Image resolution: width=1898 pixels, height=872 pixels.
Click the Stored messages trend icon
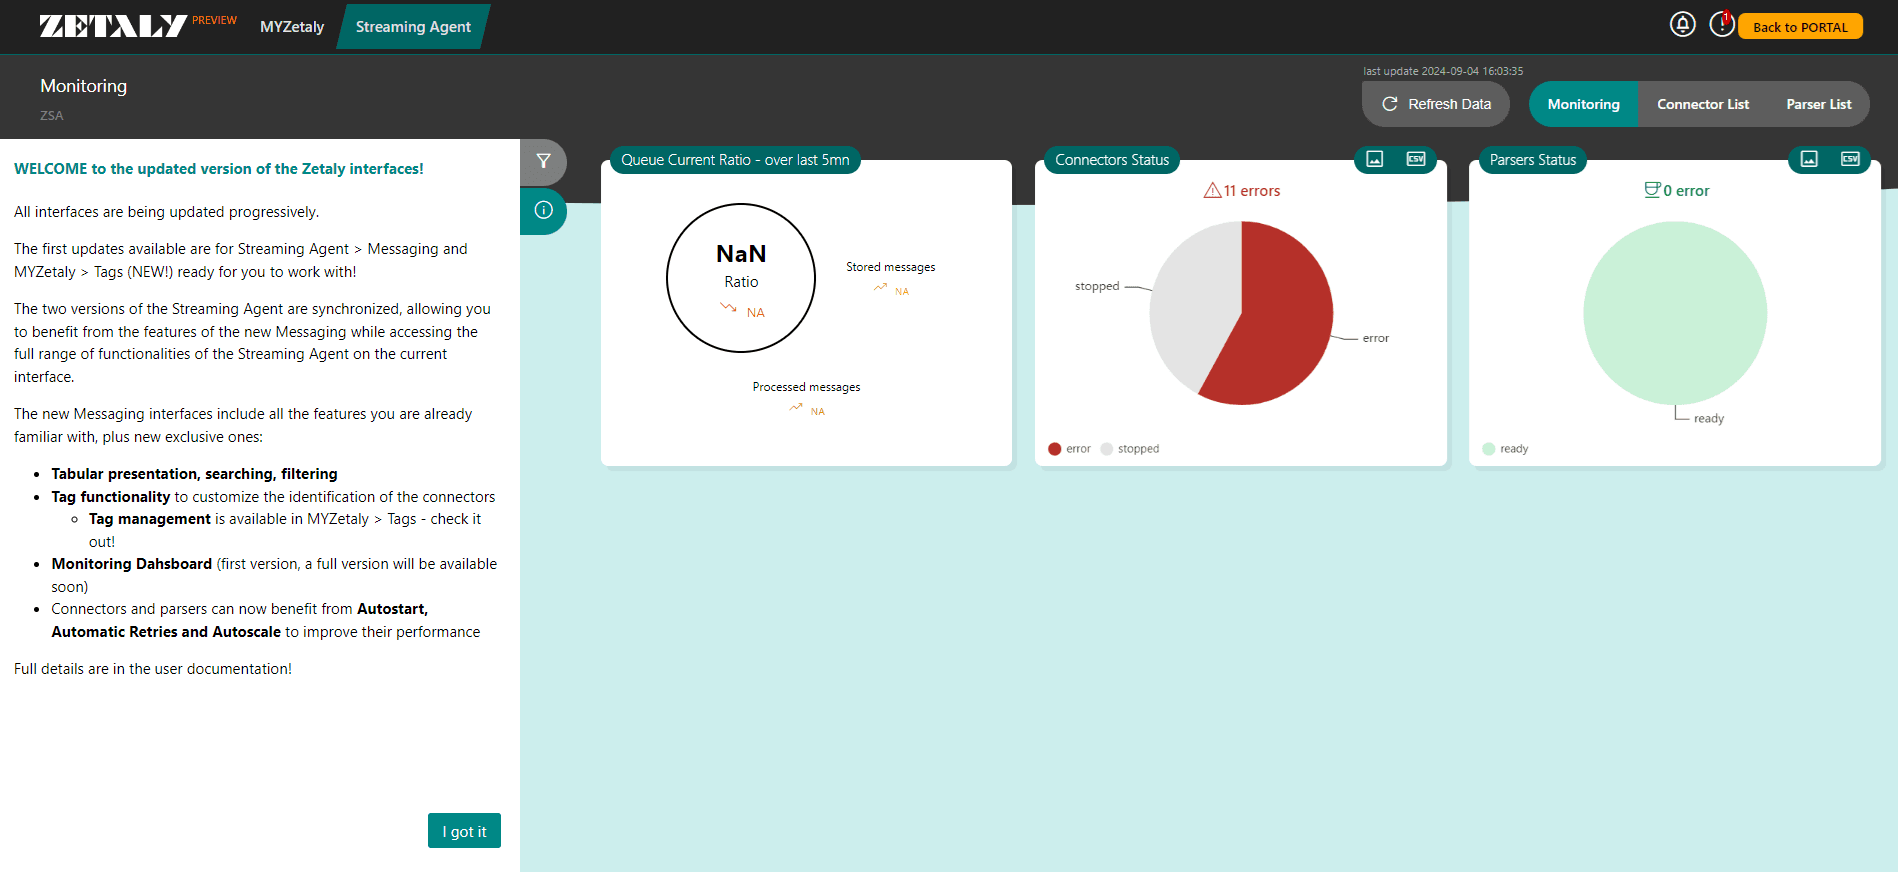click(880, 287)
